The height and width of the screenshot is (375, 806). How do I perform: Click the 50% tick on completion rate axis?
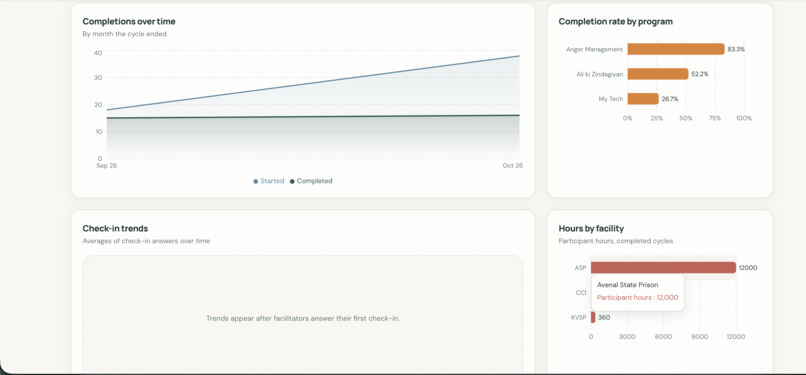pyautogui.click(x=686, y=118)
